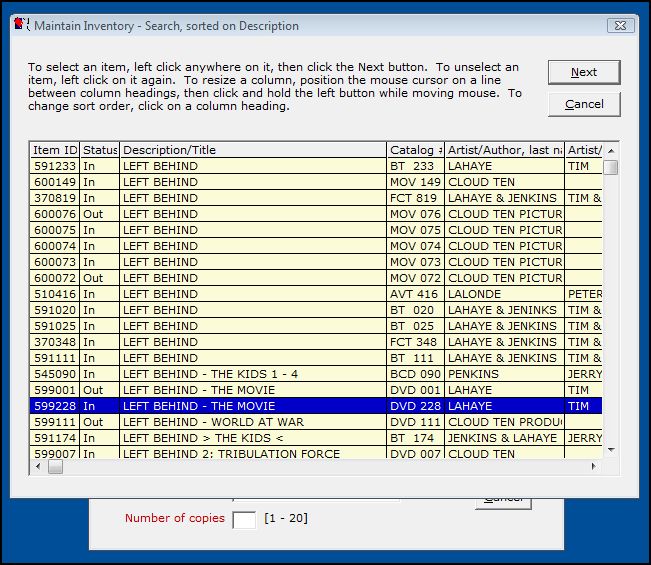Select item 600073 row
This screenshot has height=565, width=651.
316,262
